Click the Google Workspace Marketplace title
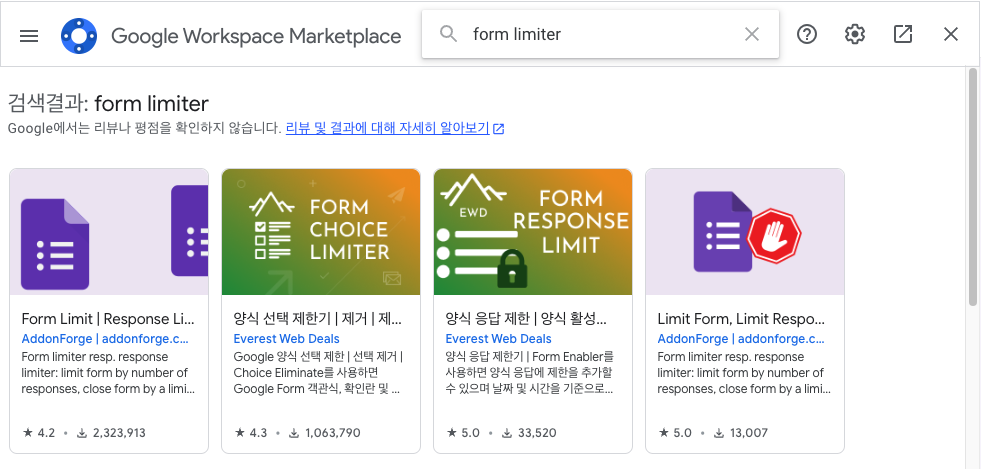The image size is (981, 469). 256,36
